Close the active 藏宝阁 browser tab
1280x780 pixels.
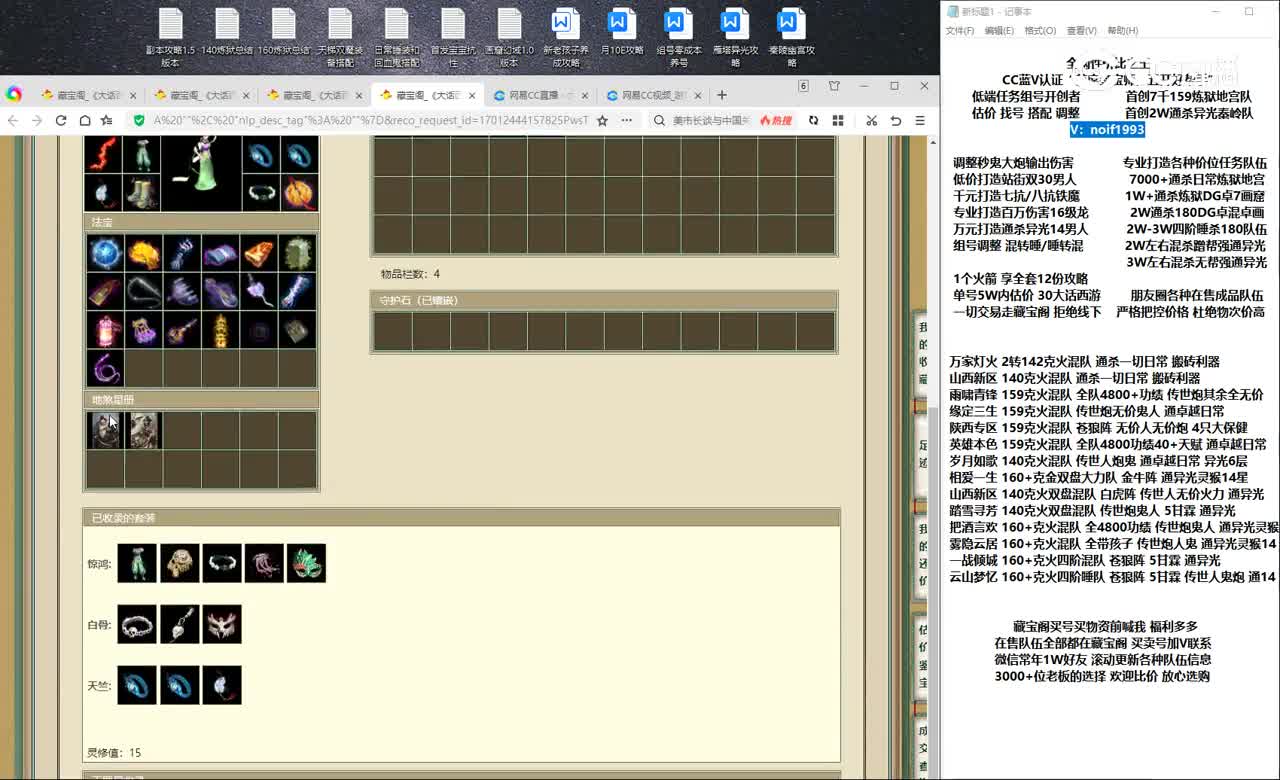472,95
